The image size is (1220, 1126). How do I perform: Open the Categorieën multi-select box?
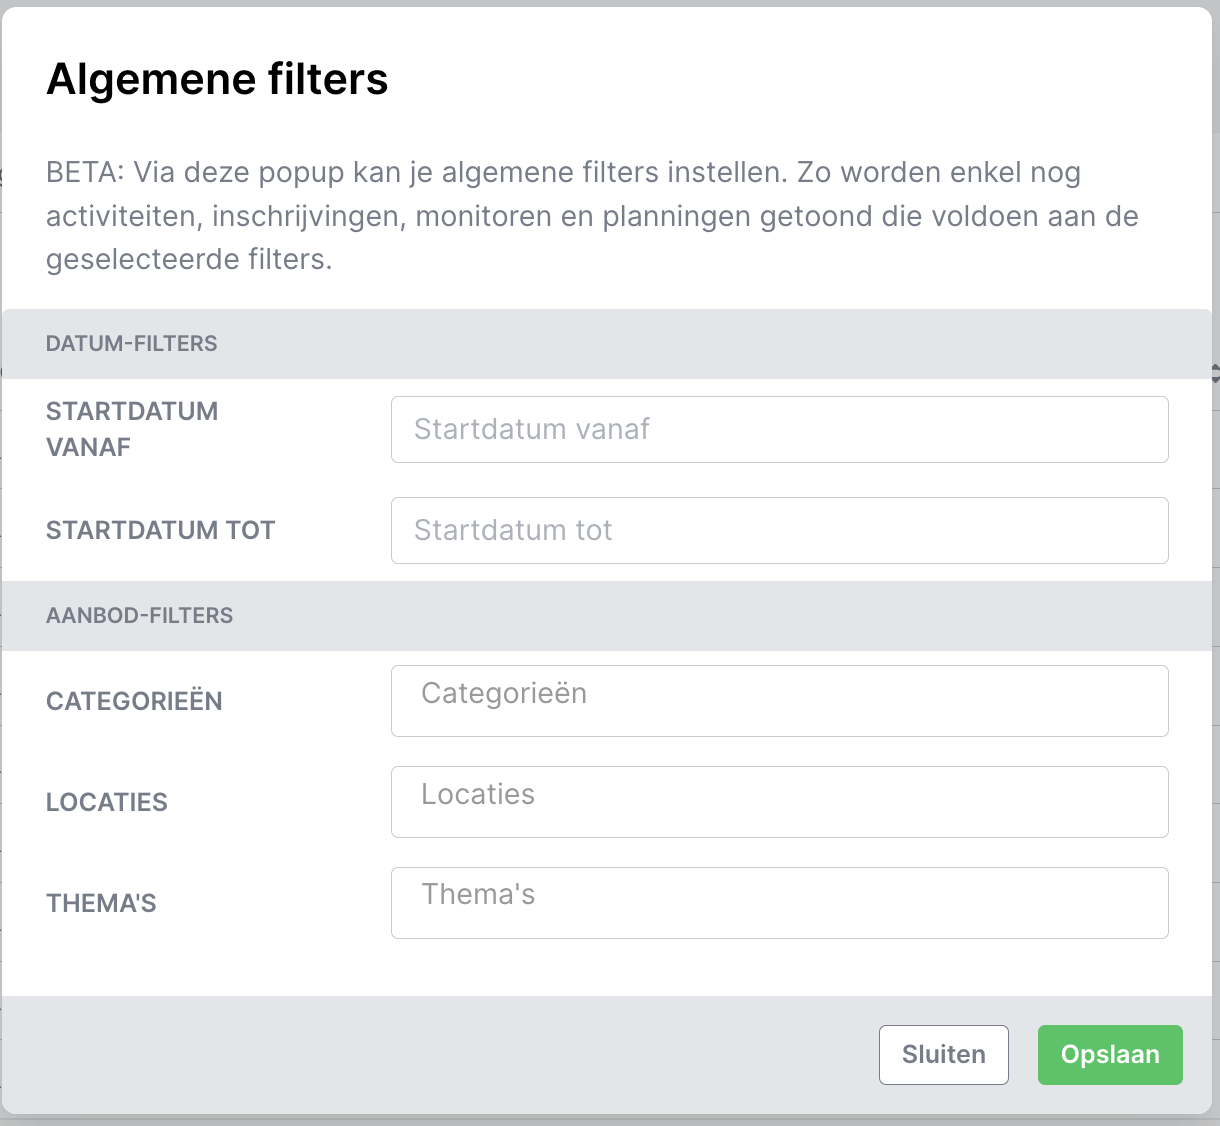tap(779, 701)
